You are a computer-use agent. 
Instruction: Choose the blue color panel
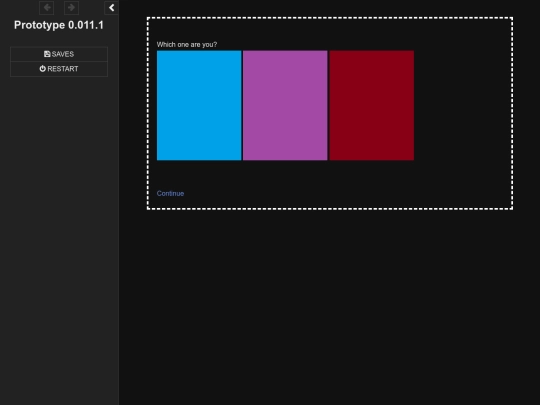[199, 105]
